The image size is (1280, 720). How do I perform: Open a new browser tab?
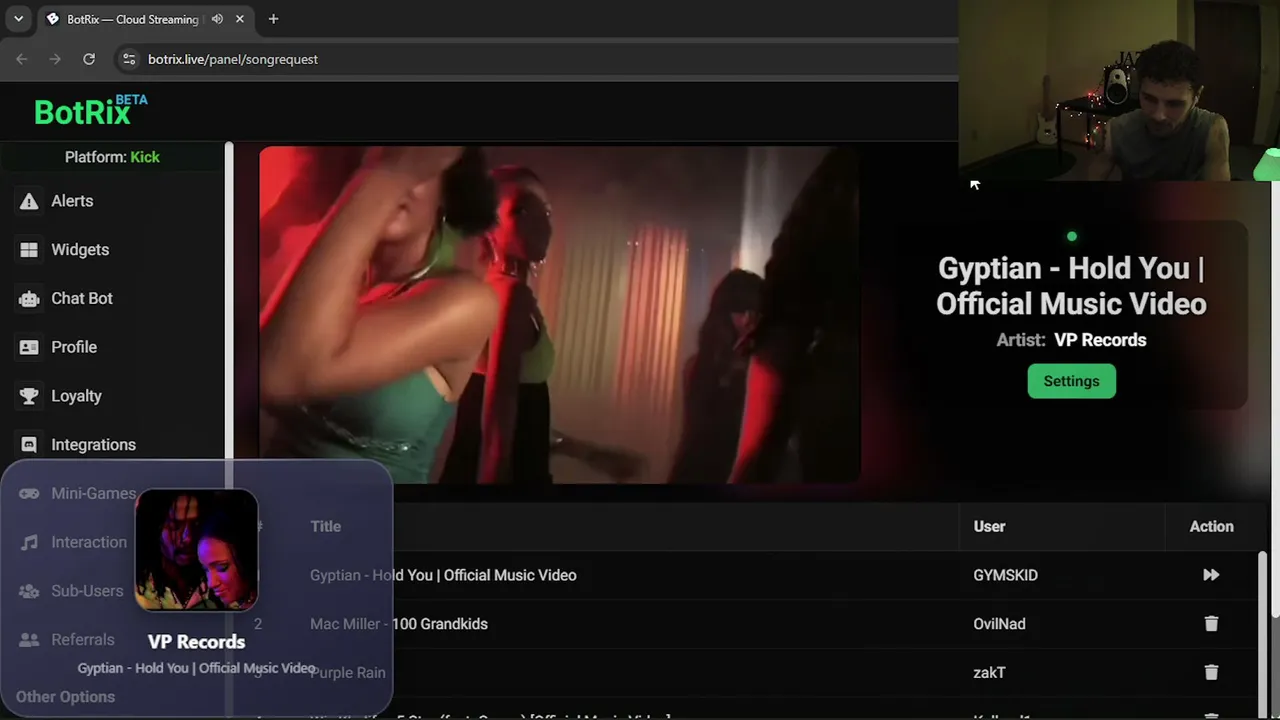pyautogui.click(x=273, y=19)
